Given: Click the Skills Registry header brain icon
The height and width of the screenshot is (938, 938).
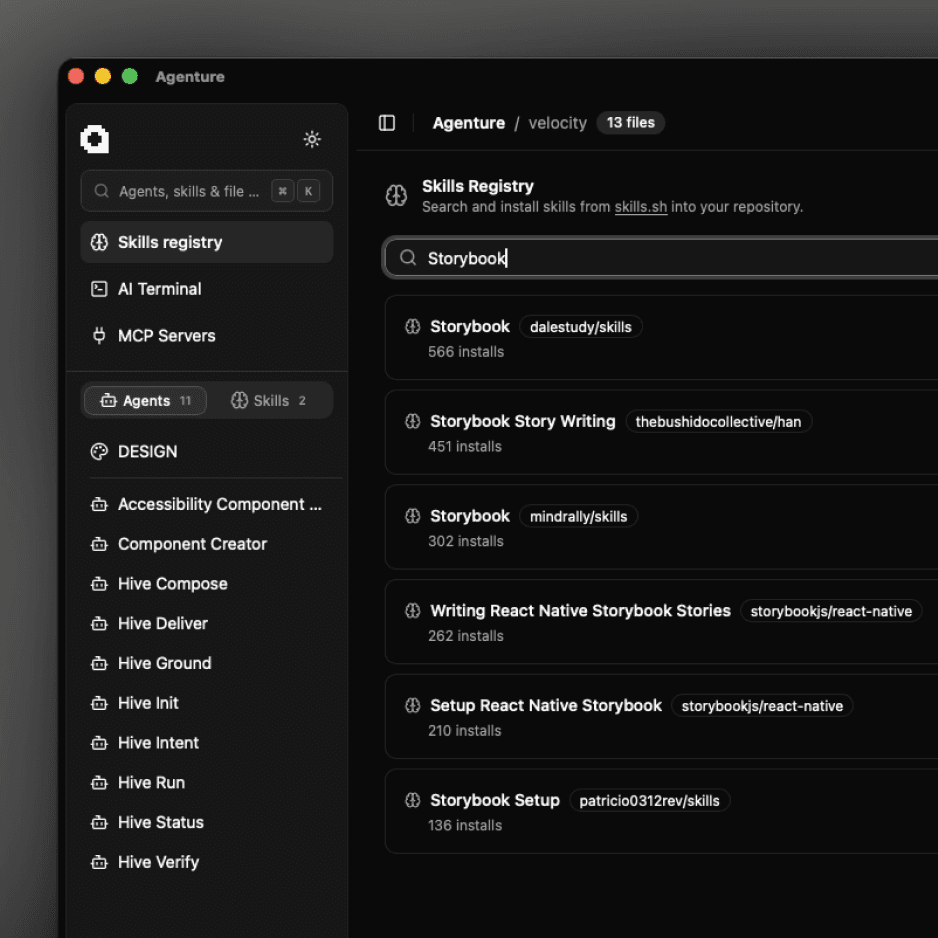Looking at the screenshot, I should click(396, 195).
